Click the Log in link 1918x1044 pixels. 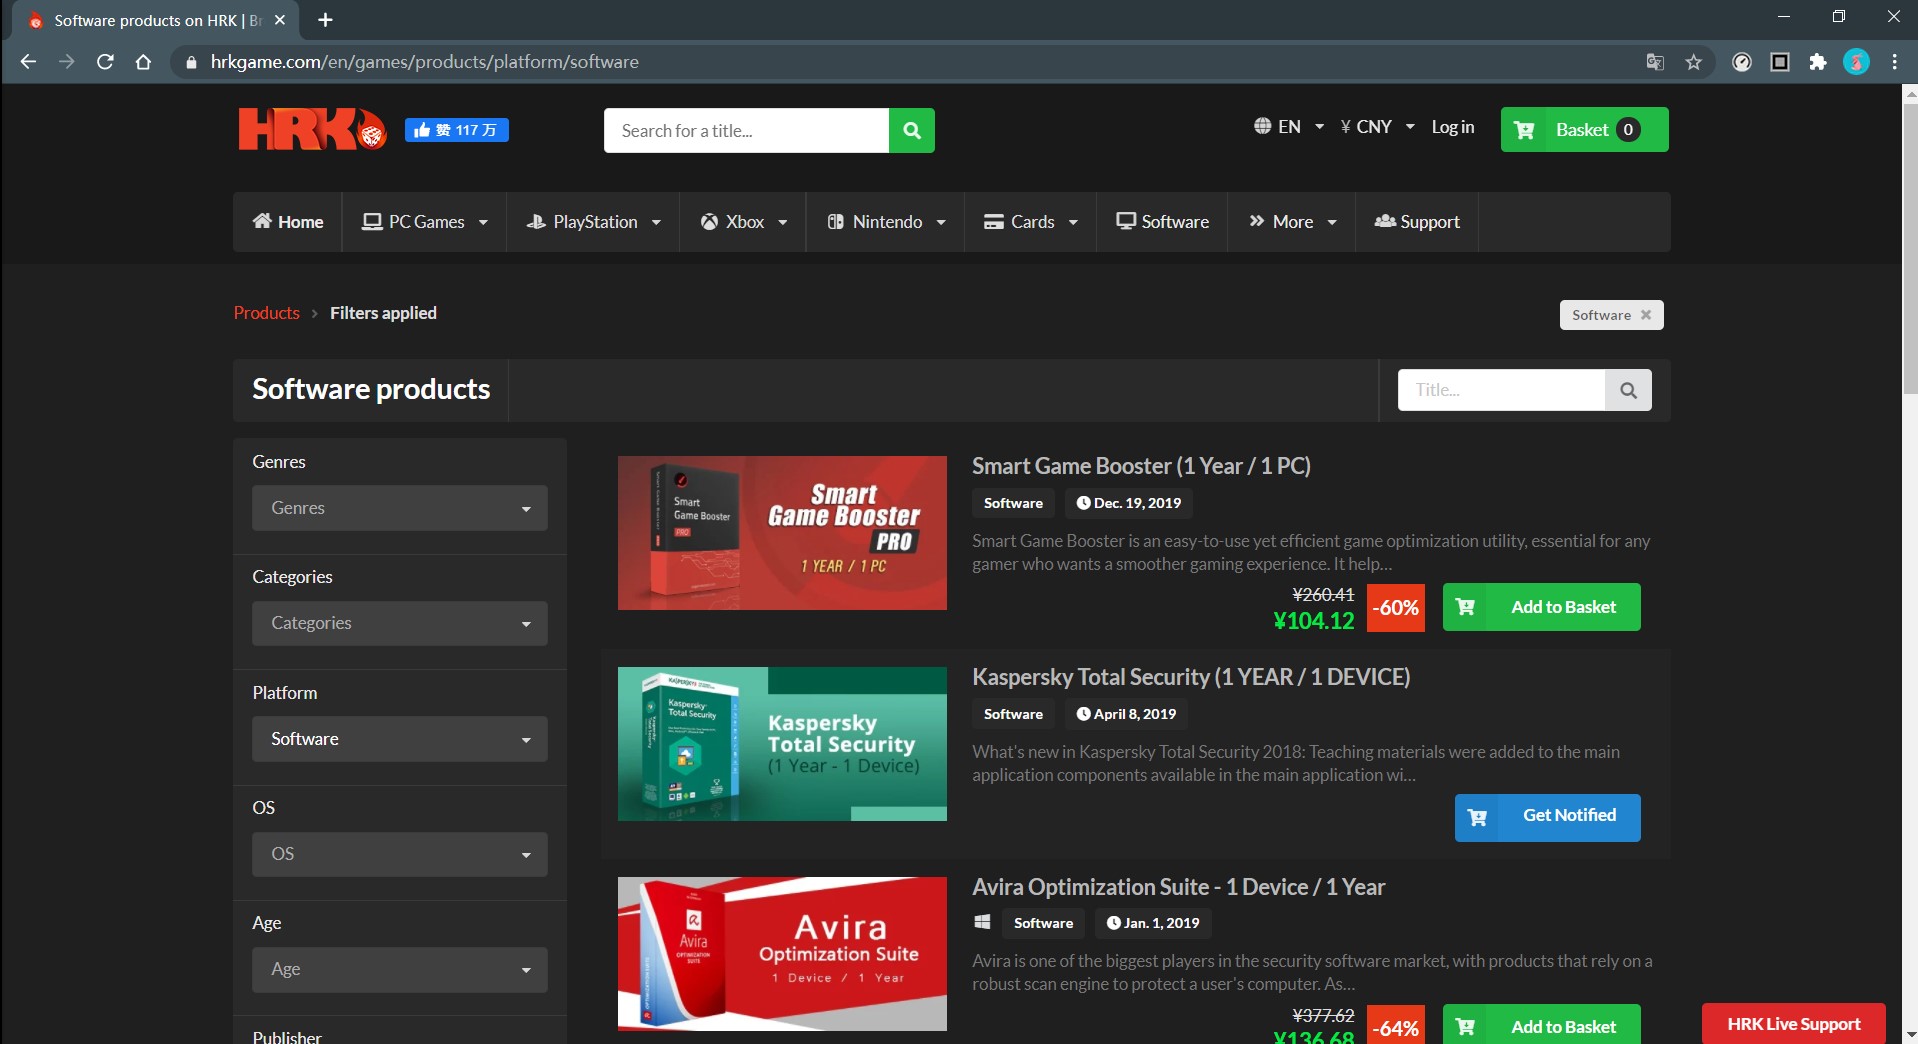1452,127
